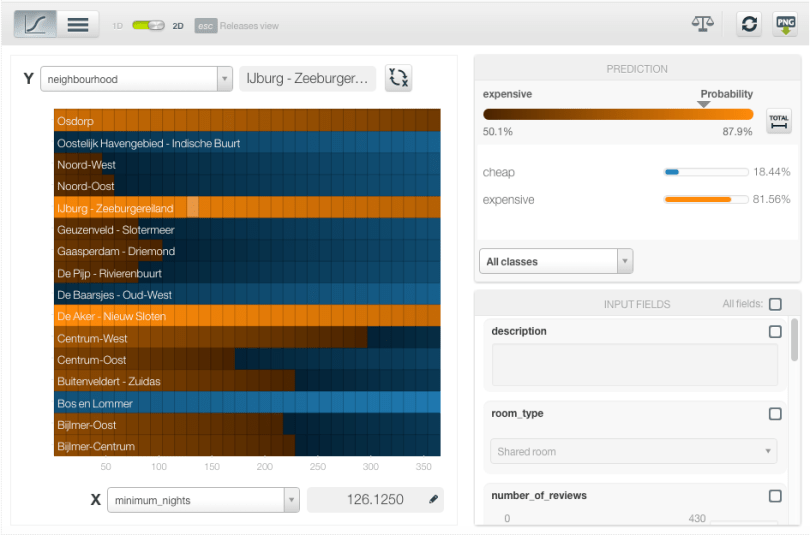Click the refresh arrows icon
The height and width of the screenshot is (535, 810).
click(749, 25)
